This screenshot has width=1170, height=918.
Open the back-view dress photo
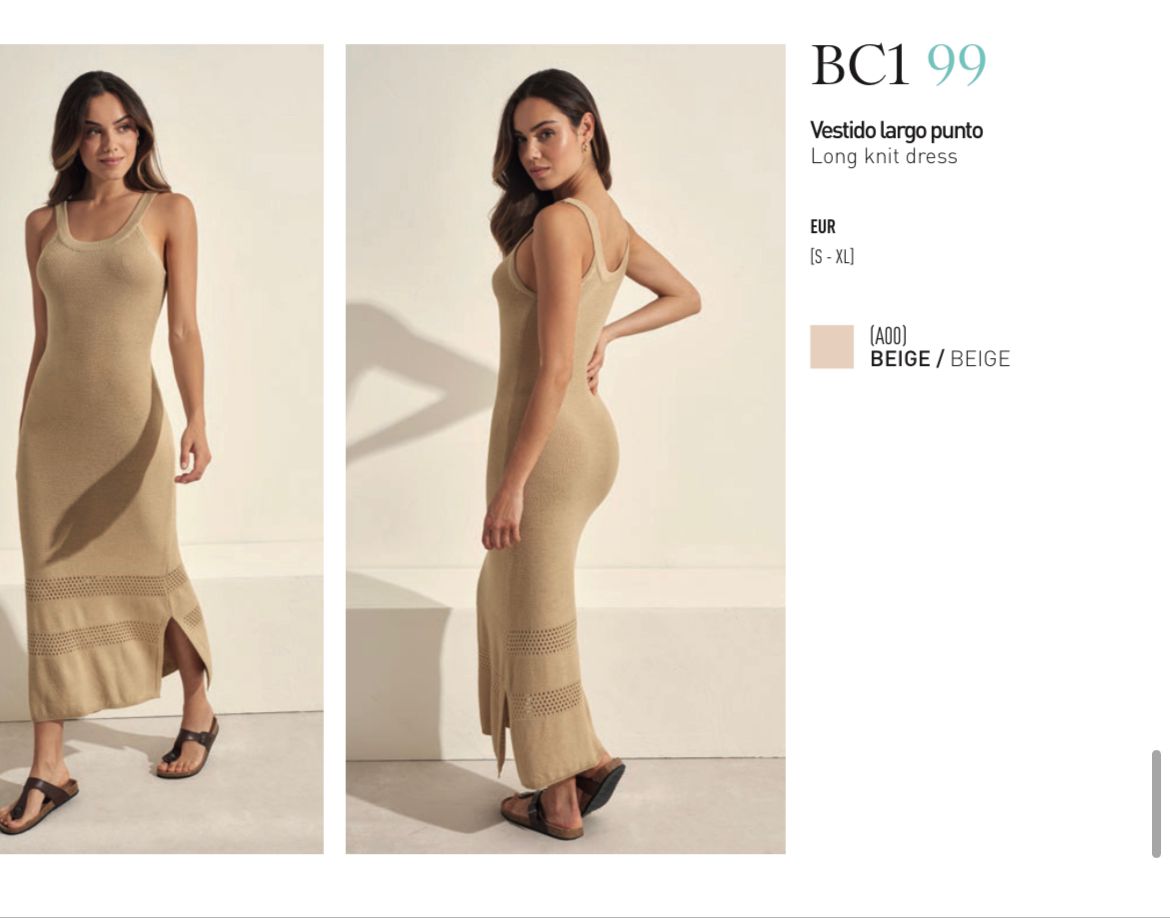point(565,449)
